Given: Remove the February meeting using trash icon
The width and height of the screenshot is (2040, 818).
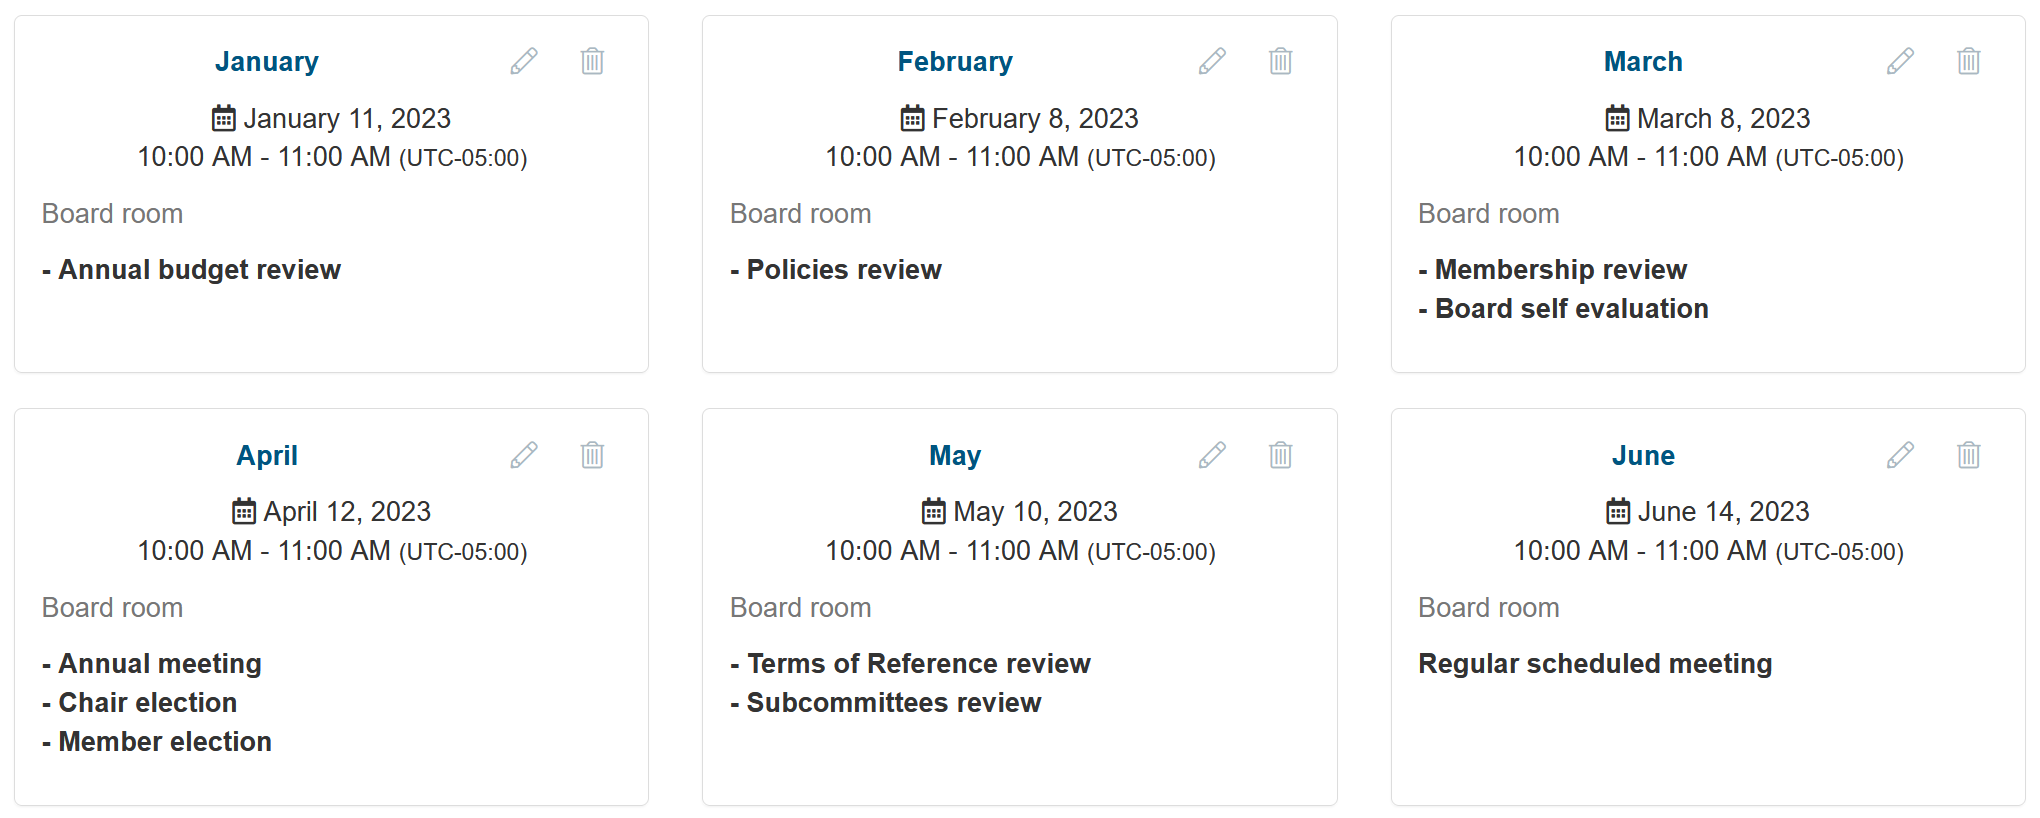Looking at the screenshot, I should click(1280, 61).
